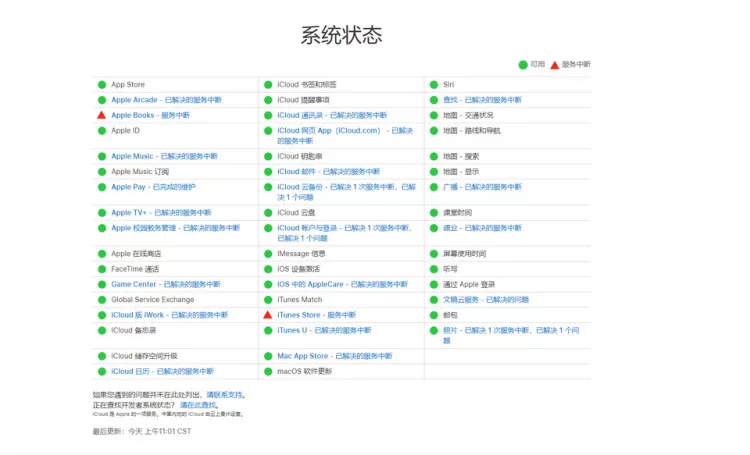Screen dimensions: 750x455
Task: Click the 屏幕使用时间 service name
Action: 464,254
